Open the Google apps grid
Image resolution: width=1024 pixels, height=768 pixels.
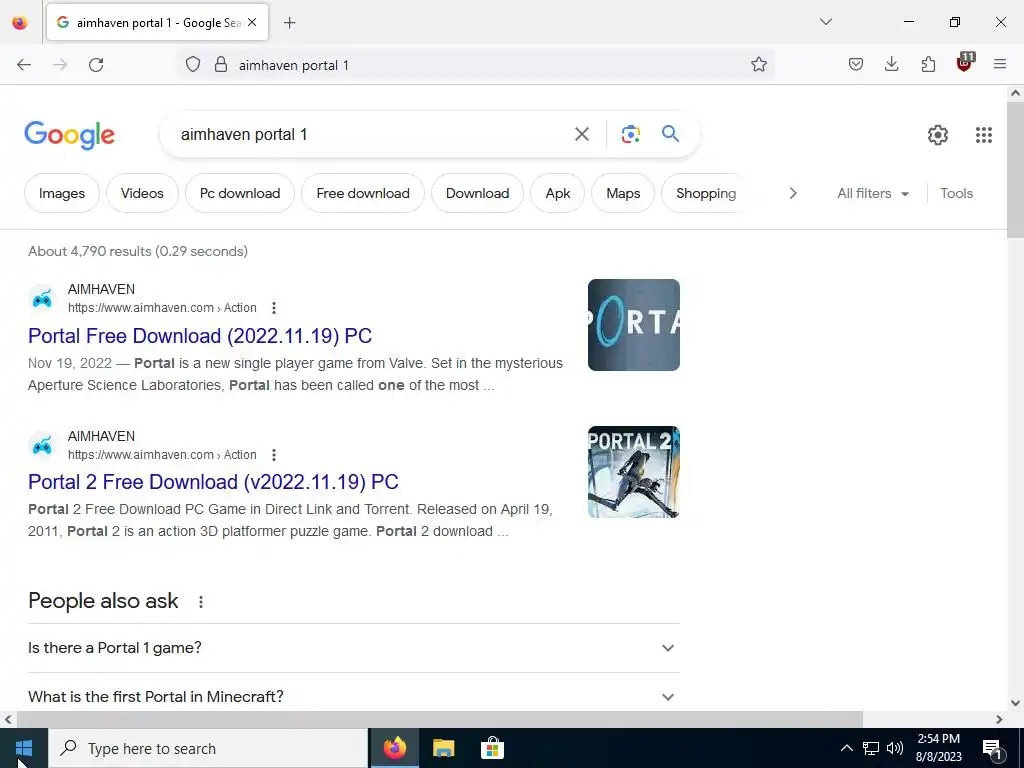(x=984, y=135)
